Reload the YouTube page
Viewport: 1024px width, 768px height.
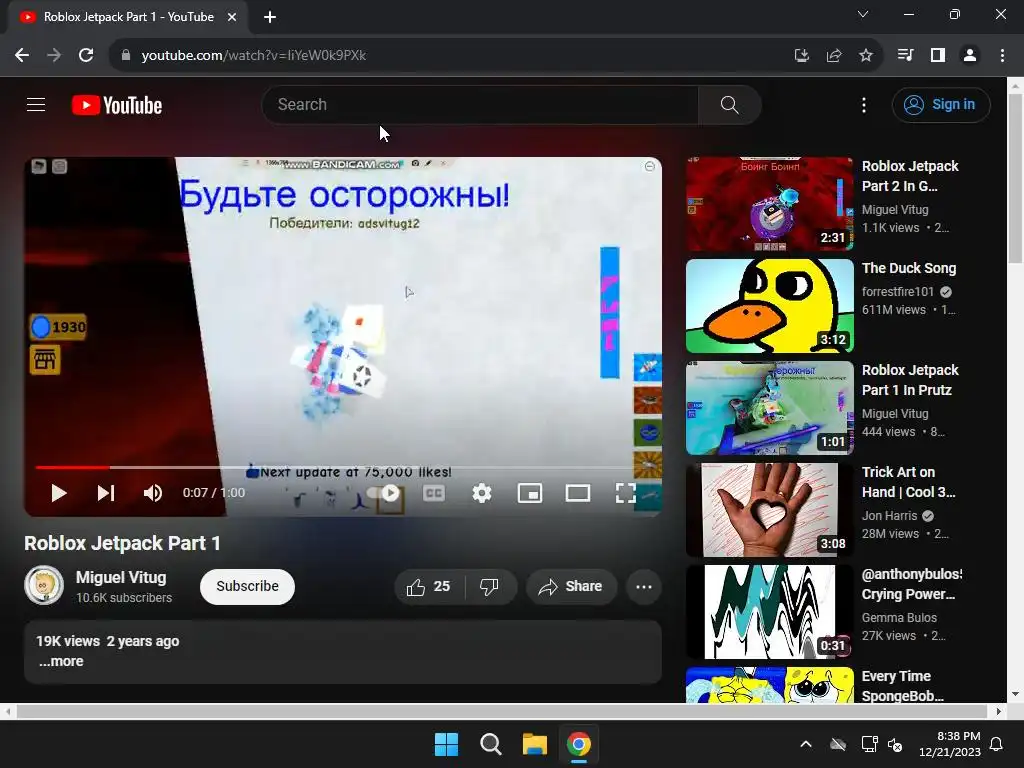pos(86,56)
